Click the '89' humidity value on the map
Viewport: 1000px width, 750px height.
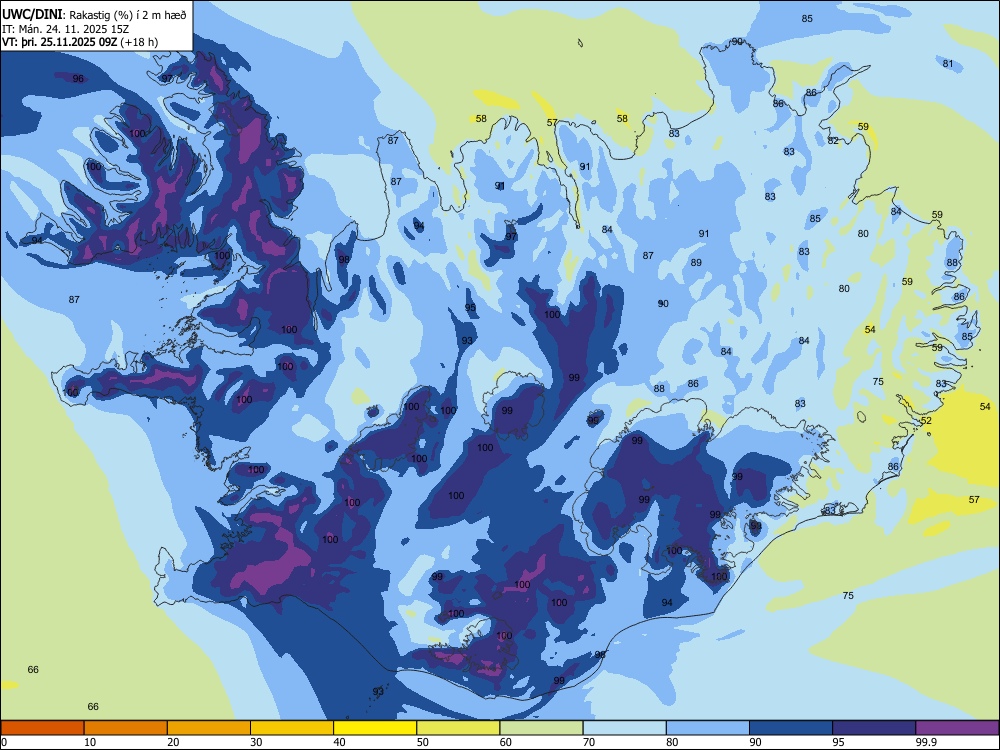click(696, 262)
